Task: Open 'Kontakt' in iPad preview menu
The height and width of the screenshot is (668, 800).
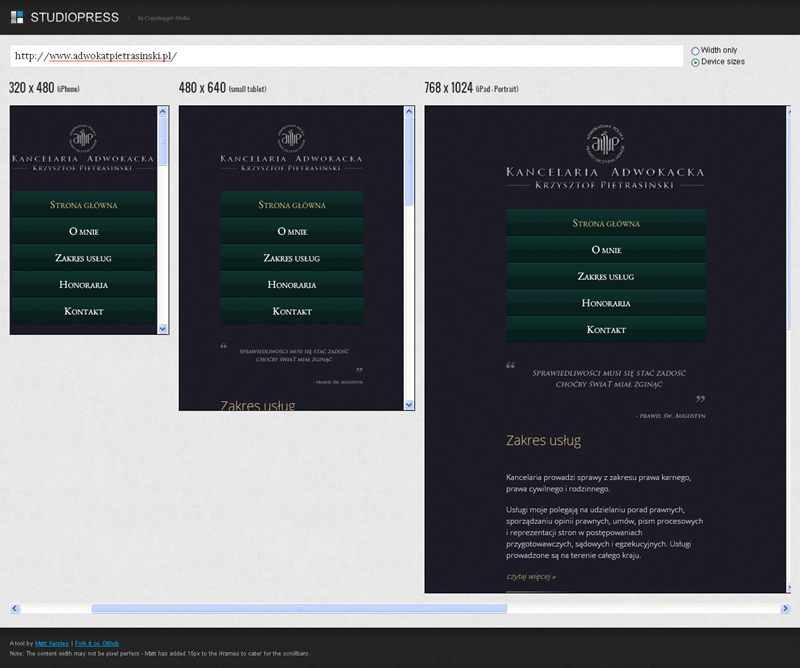Action: click(605, 330)
